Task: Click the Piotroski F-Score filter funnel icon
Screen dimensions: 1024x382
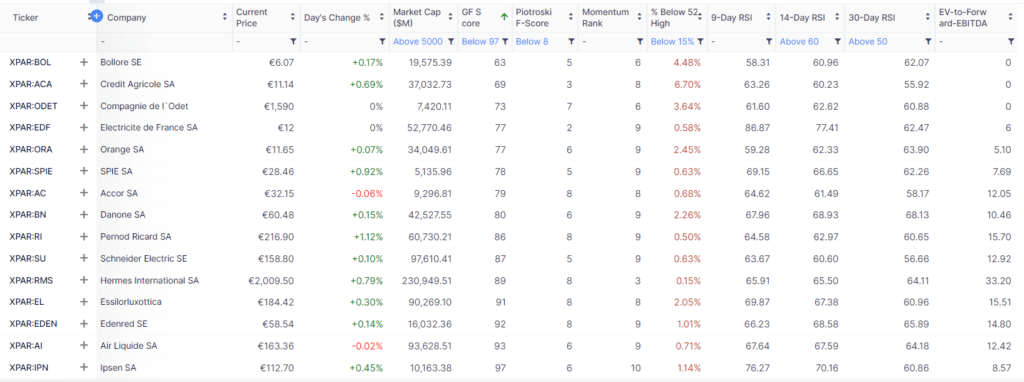Action: [571, 42]
